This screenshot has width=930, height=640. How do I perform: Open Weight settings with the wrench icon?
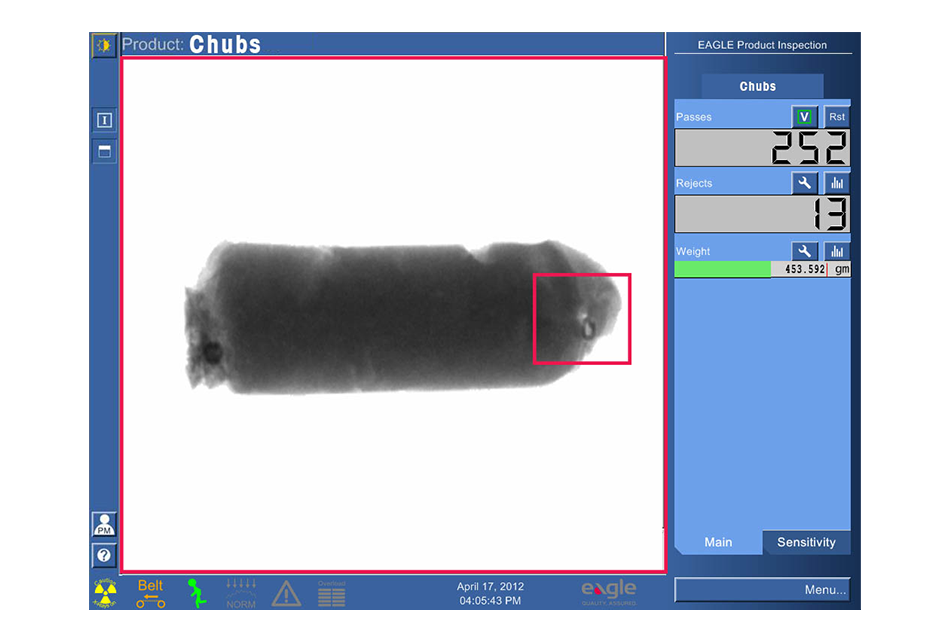(x=804, y=251)
